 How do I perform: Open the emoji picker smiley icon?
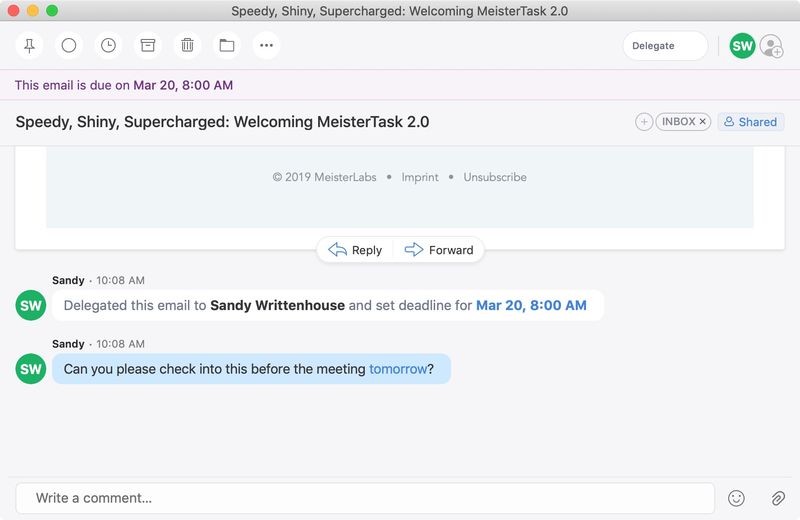pyautogui.click(x=736, y=498)
